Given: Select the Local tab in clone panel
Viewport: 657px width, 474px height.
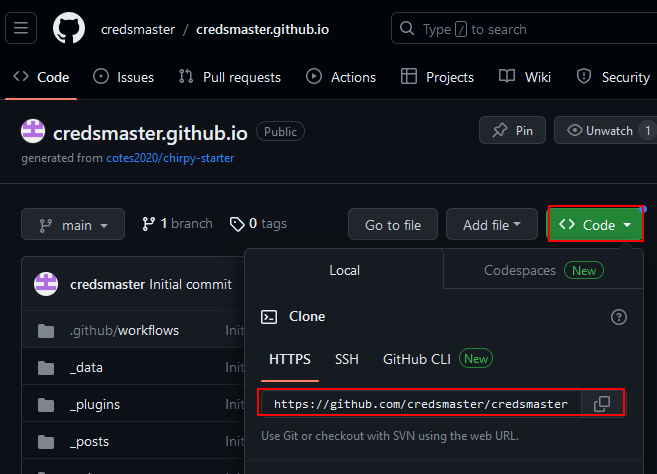Looking at the screenshot, I should coord(344,270).
